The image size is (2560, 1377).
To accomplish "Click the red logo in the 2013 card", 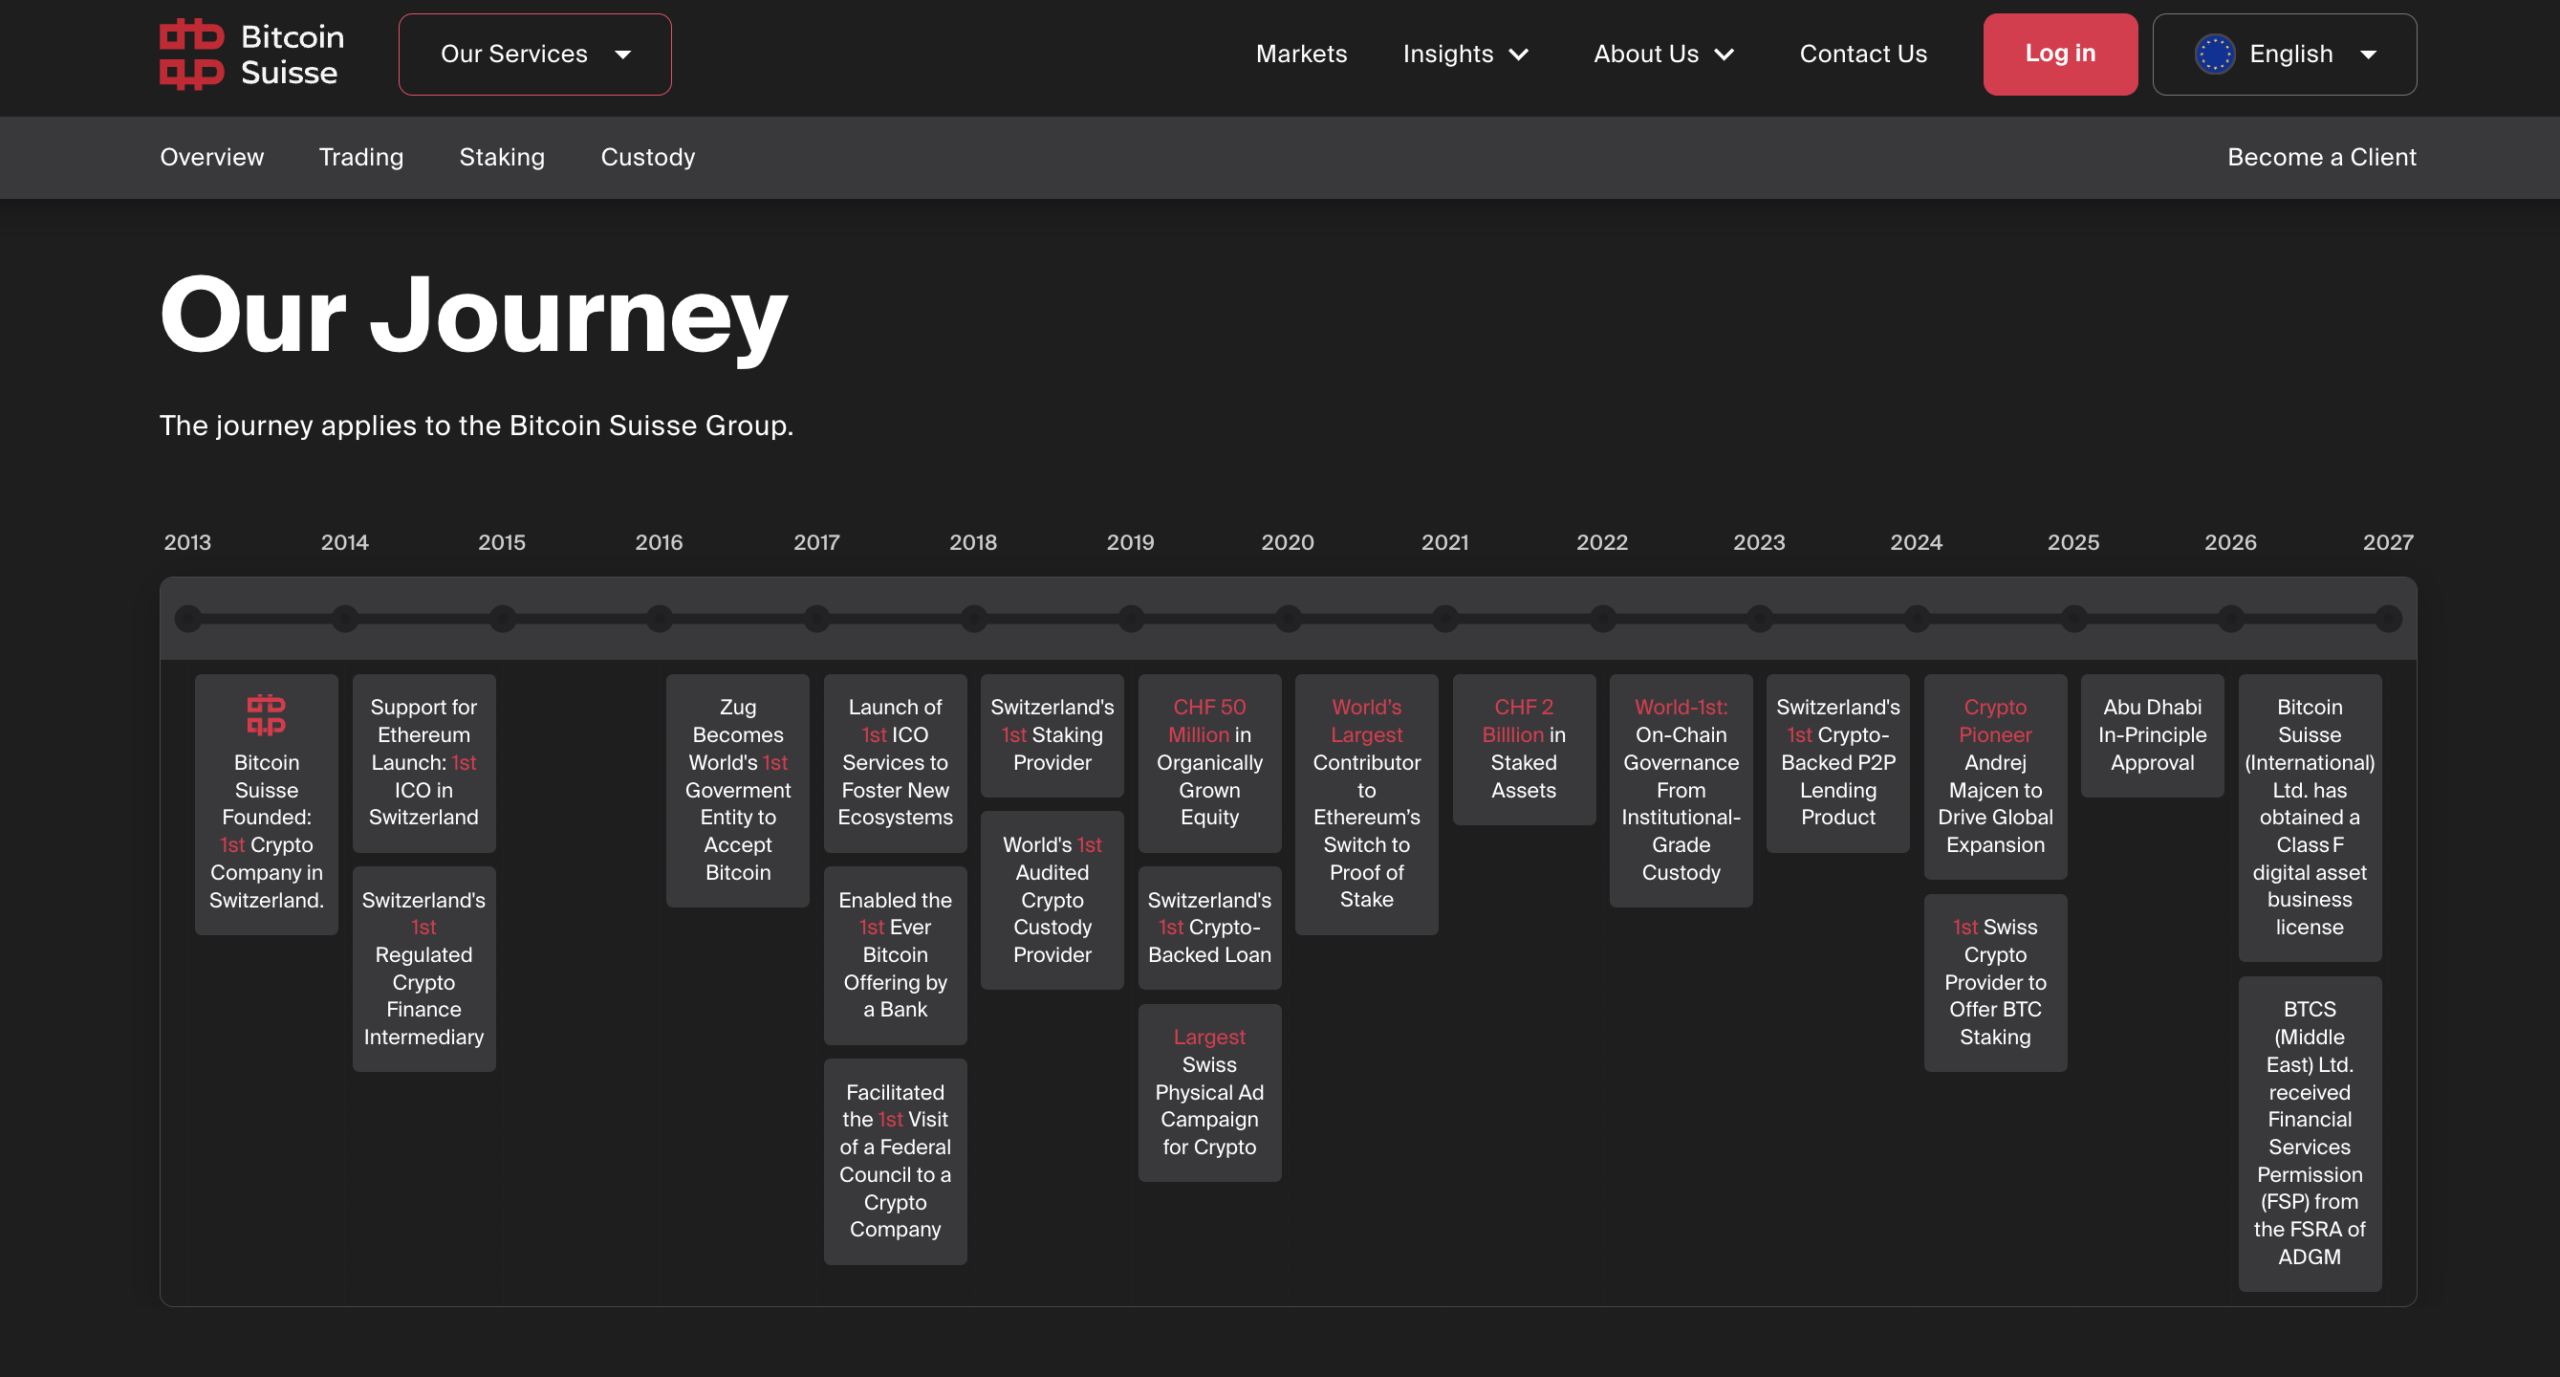I will (x=266, y=715).
